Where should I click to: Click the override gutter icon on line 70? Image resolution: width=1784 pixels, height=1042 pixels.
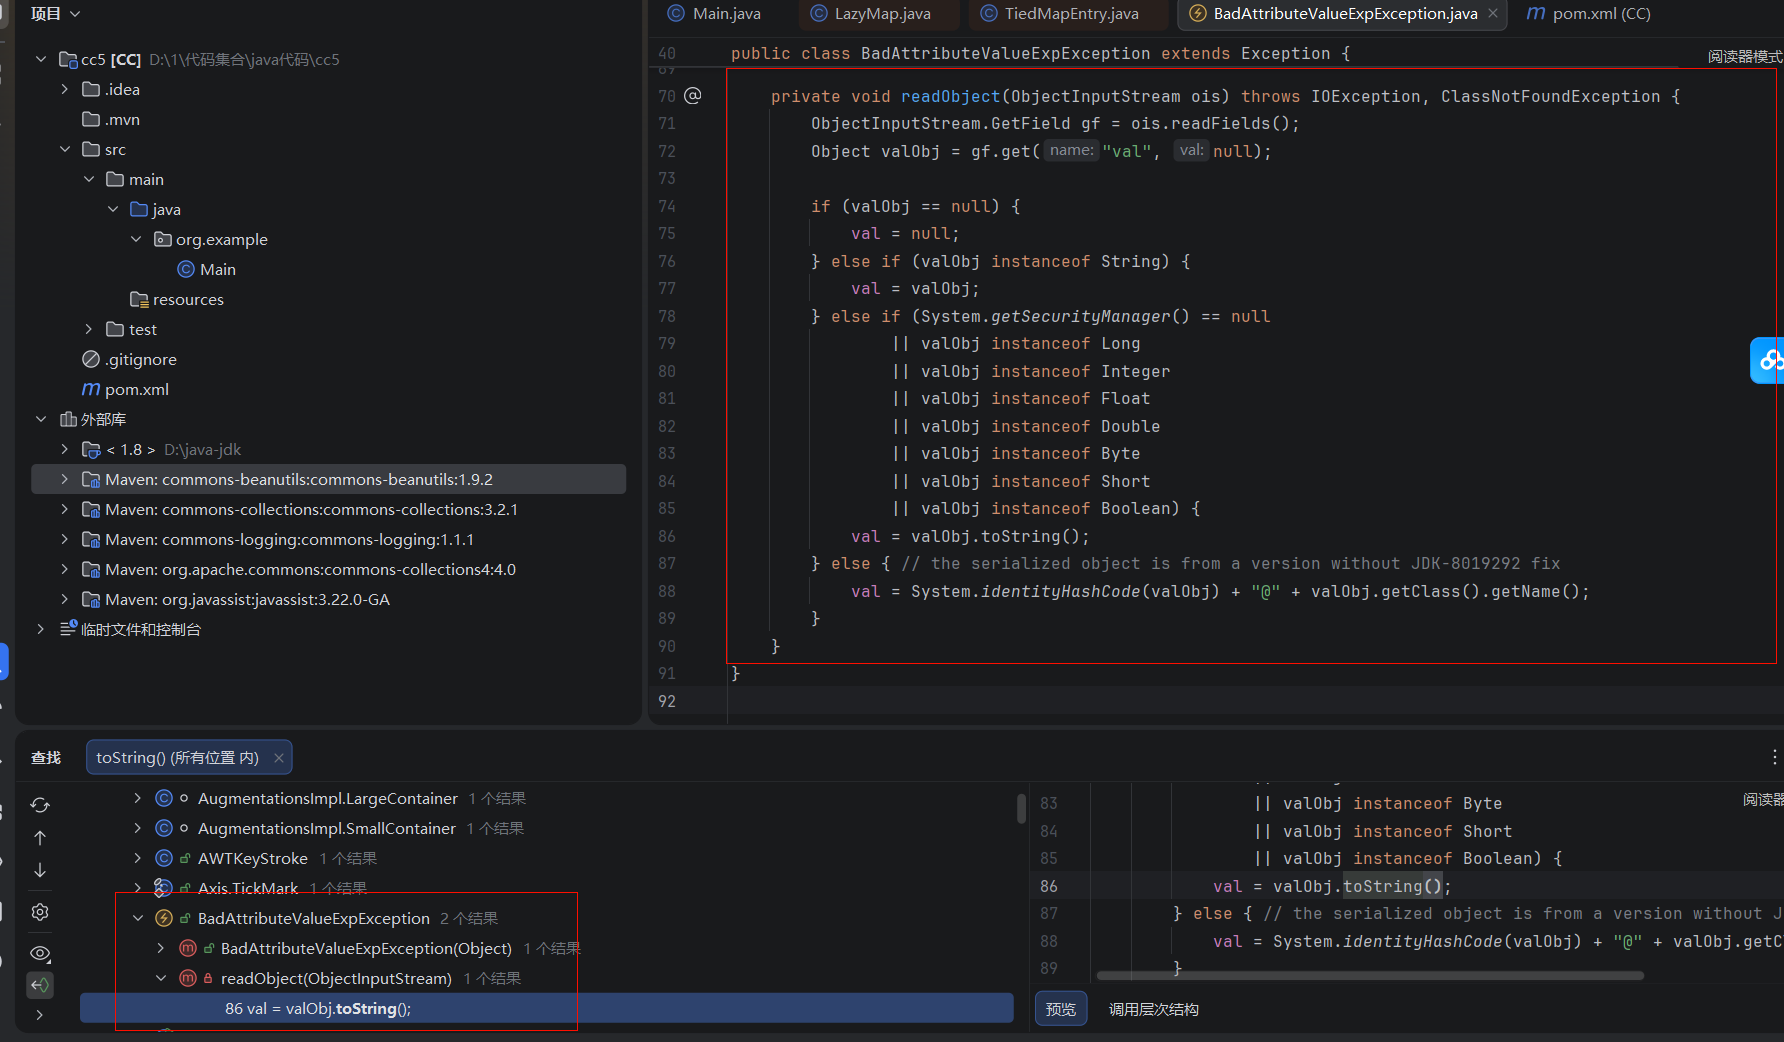pyautogui.click(x=693, y=96)
